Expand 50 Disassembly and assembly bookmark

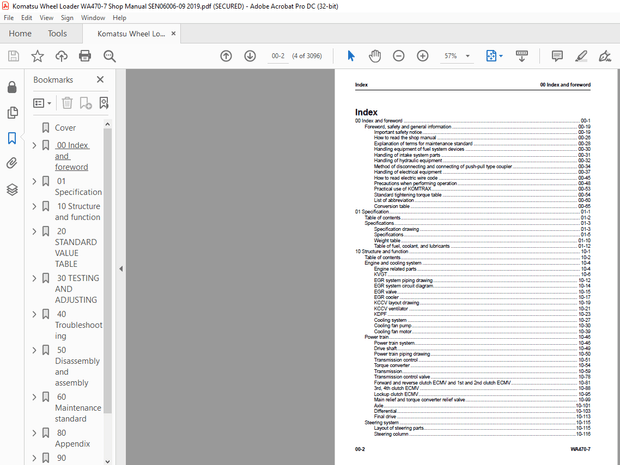click(34, 350)
